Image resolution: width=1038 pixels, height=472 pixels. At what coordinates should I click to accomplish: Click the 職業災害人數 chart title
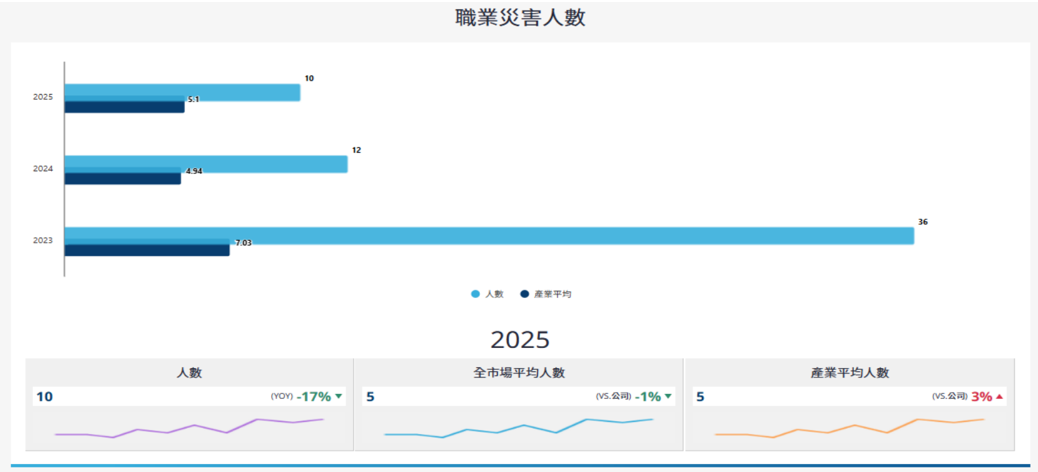pyautogui.click(x=520, y=18)
